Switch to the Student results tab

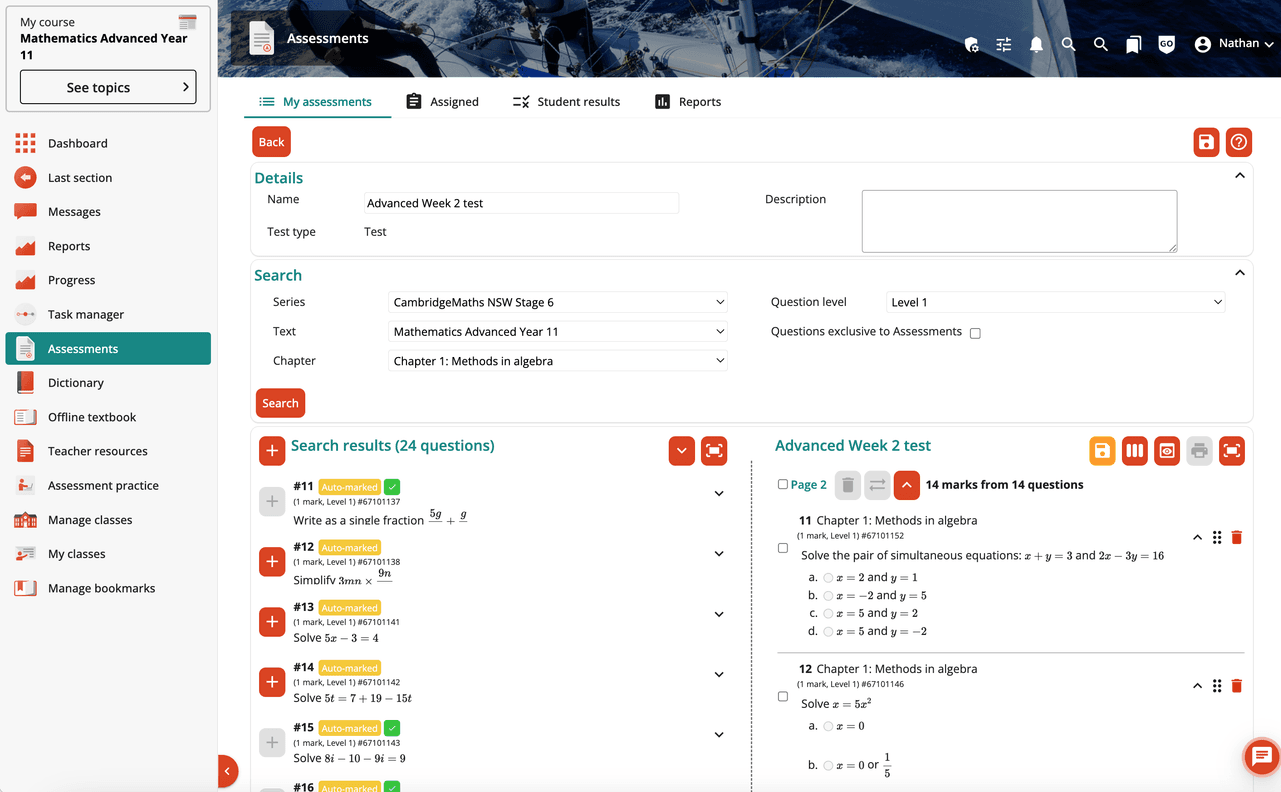[567, 101]
